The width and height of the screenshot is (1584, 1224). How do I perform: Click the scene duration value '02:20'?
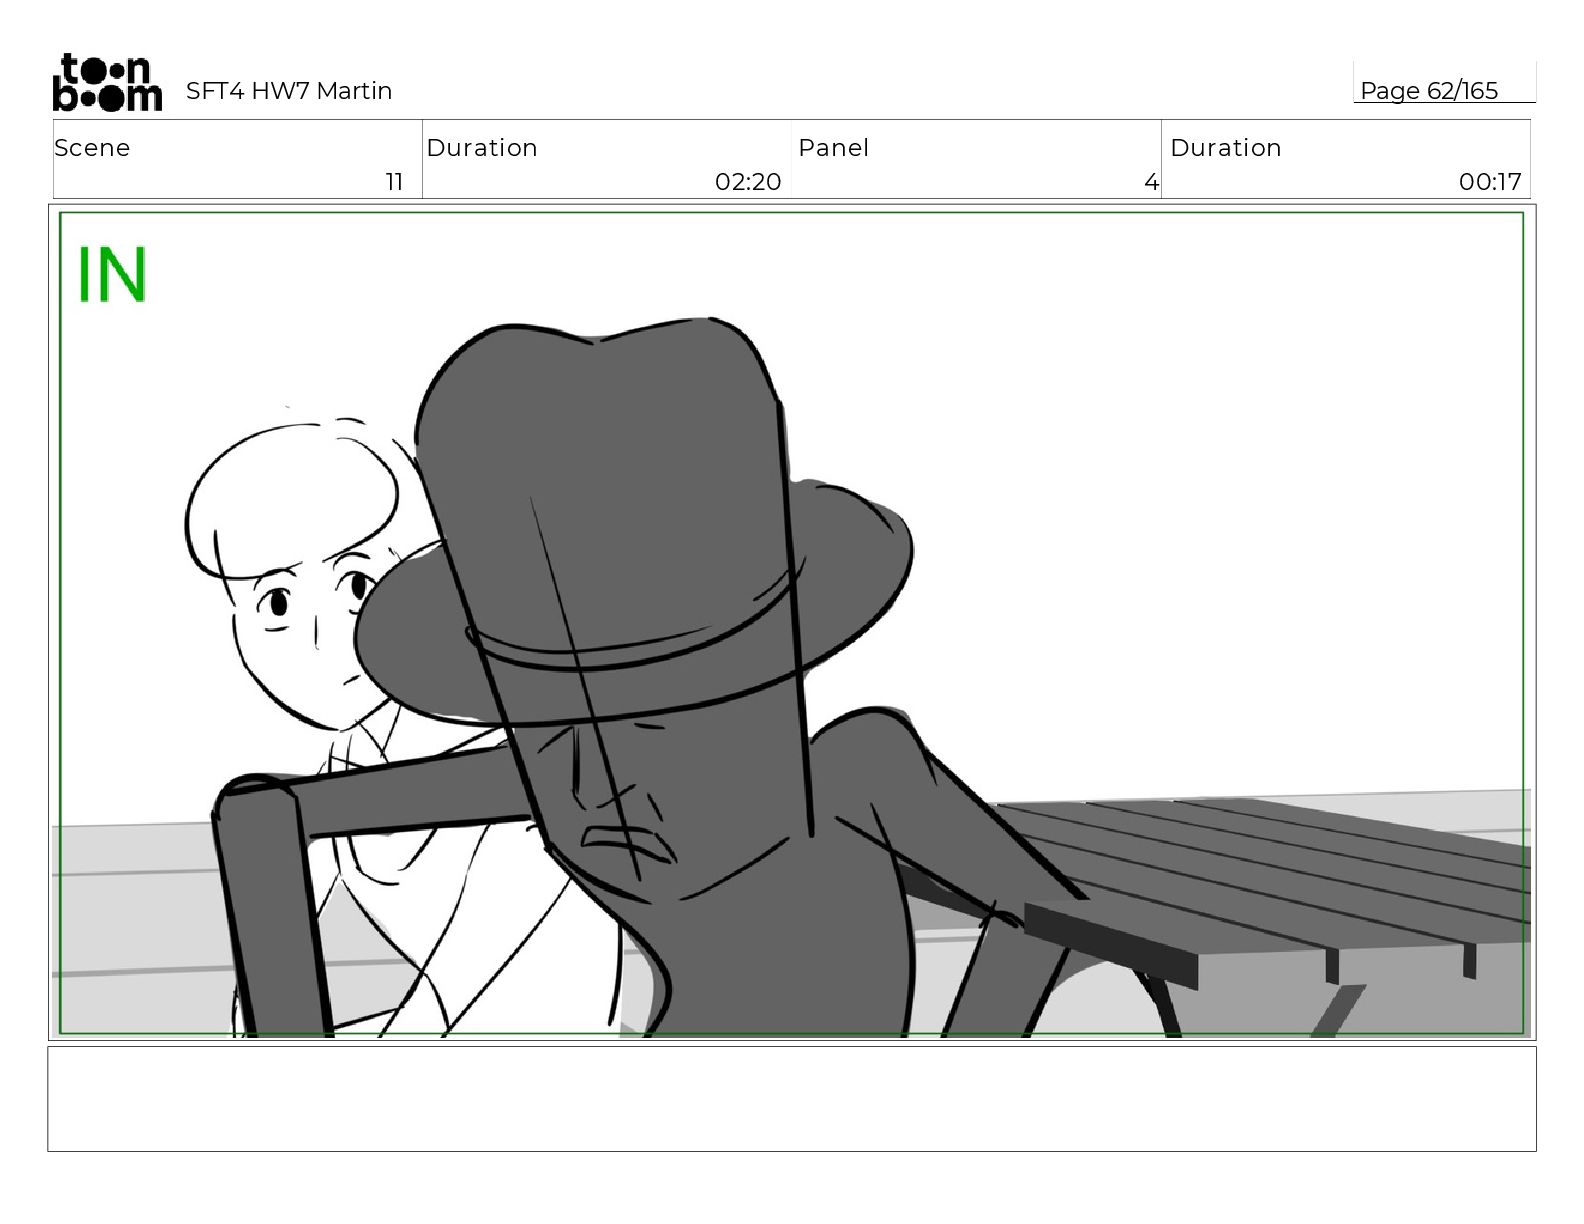[x=748, y=182]
